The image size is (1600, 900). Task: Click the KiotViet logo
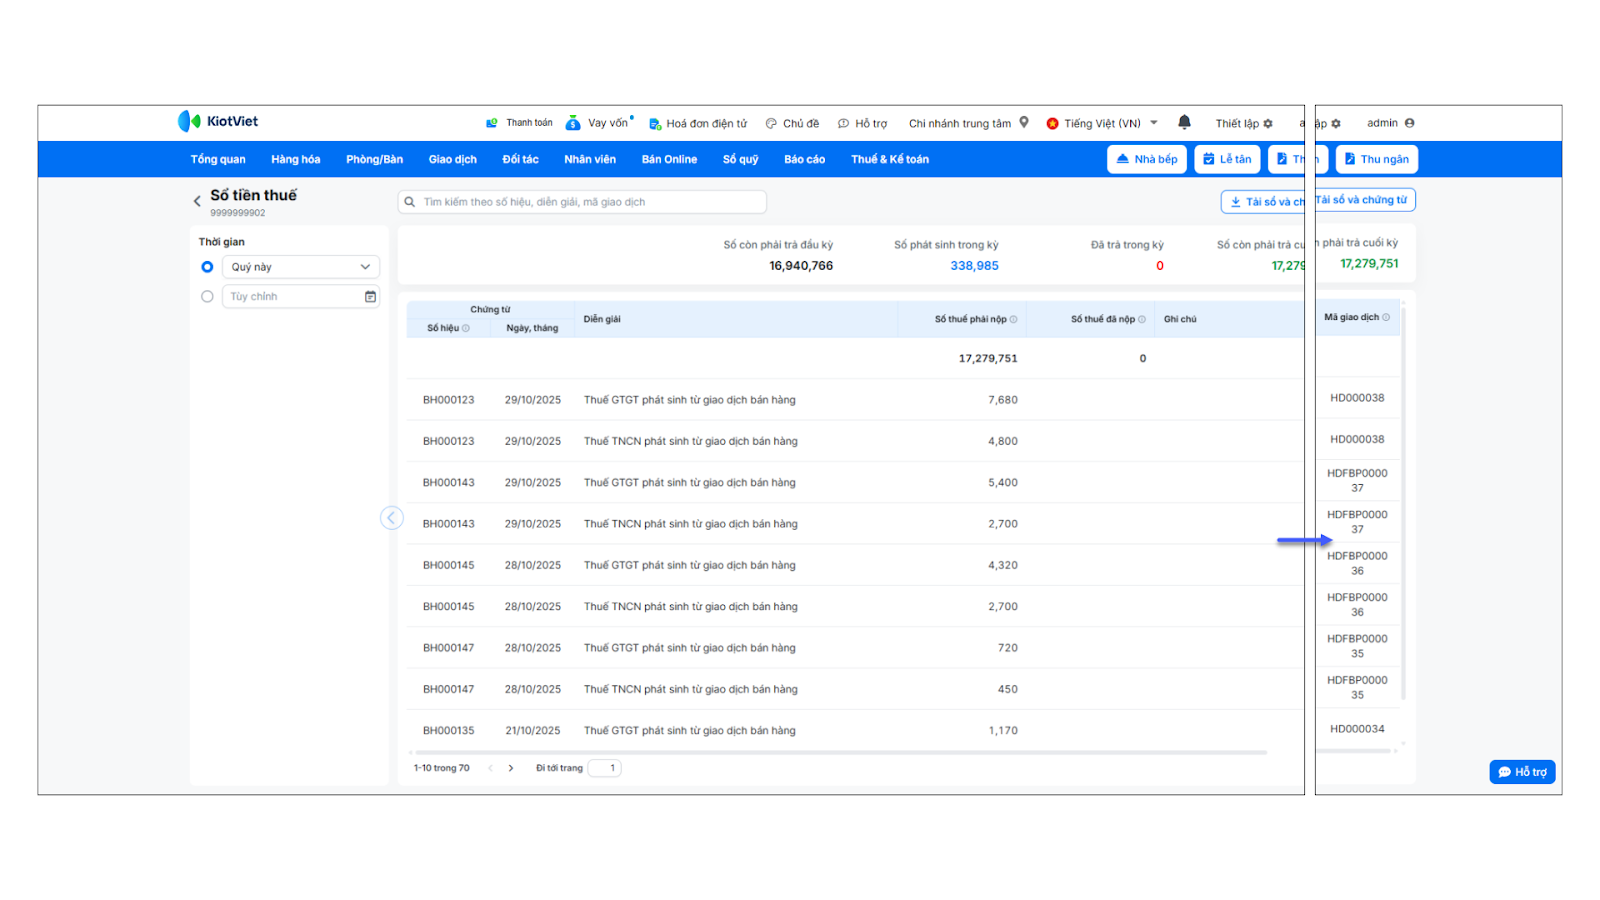click(x=218, y=121)
